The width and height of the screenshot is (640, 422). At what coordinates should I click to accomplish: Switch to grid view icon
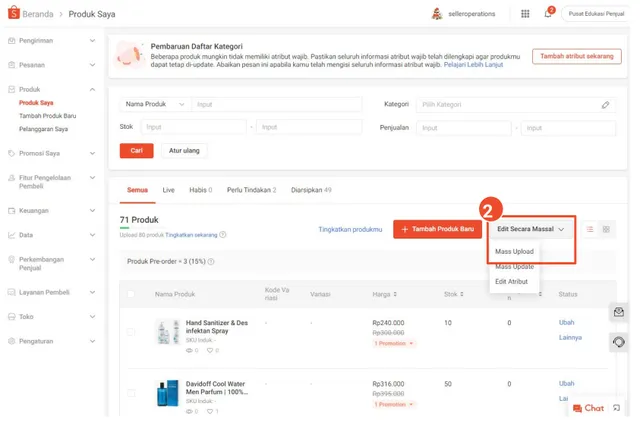point(606,229)
